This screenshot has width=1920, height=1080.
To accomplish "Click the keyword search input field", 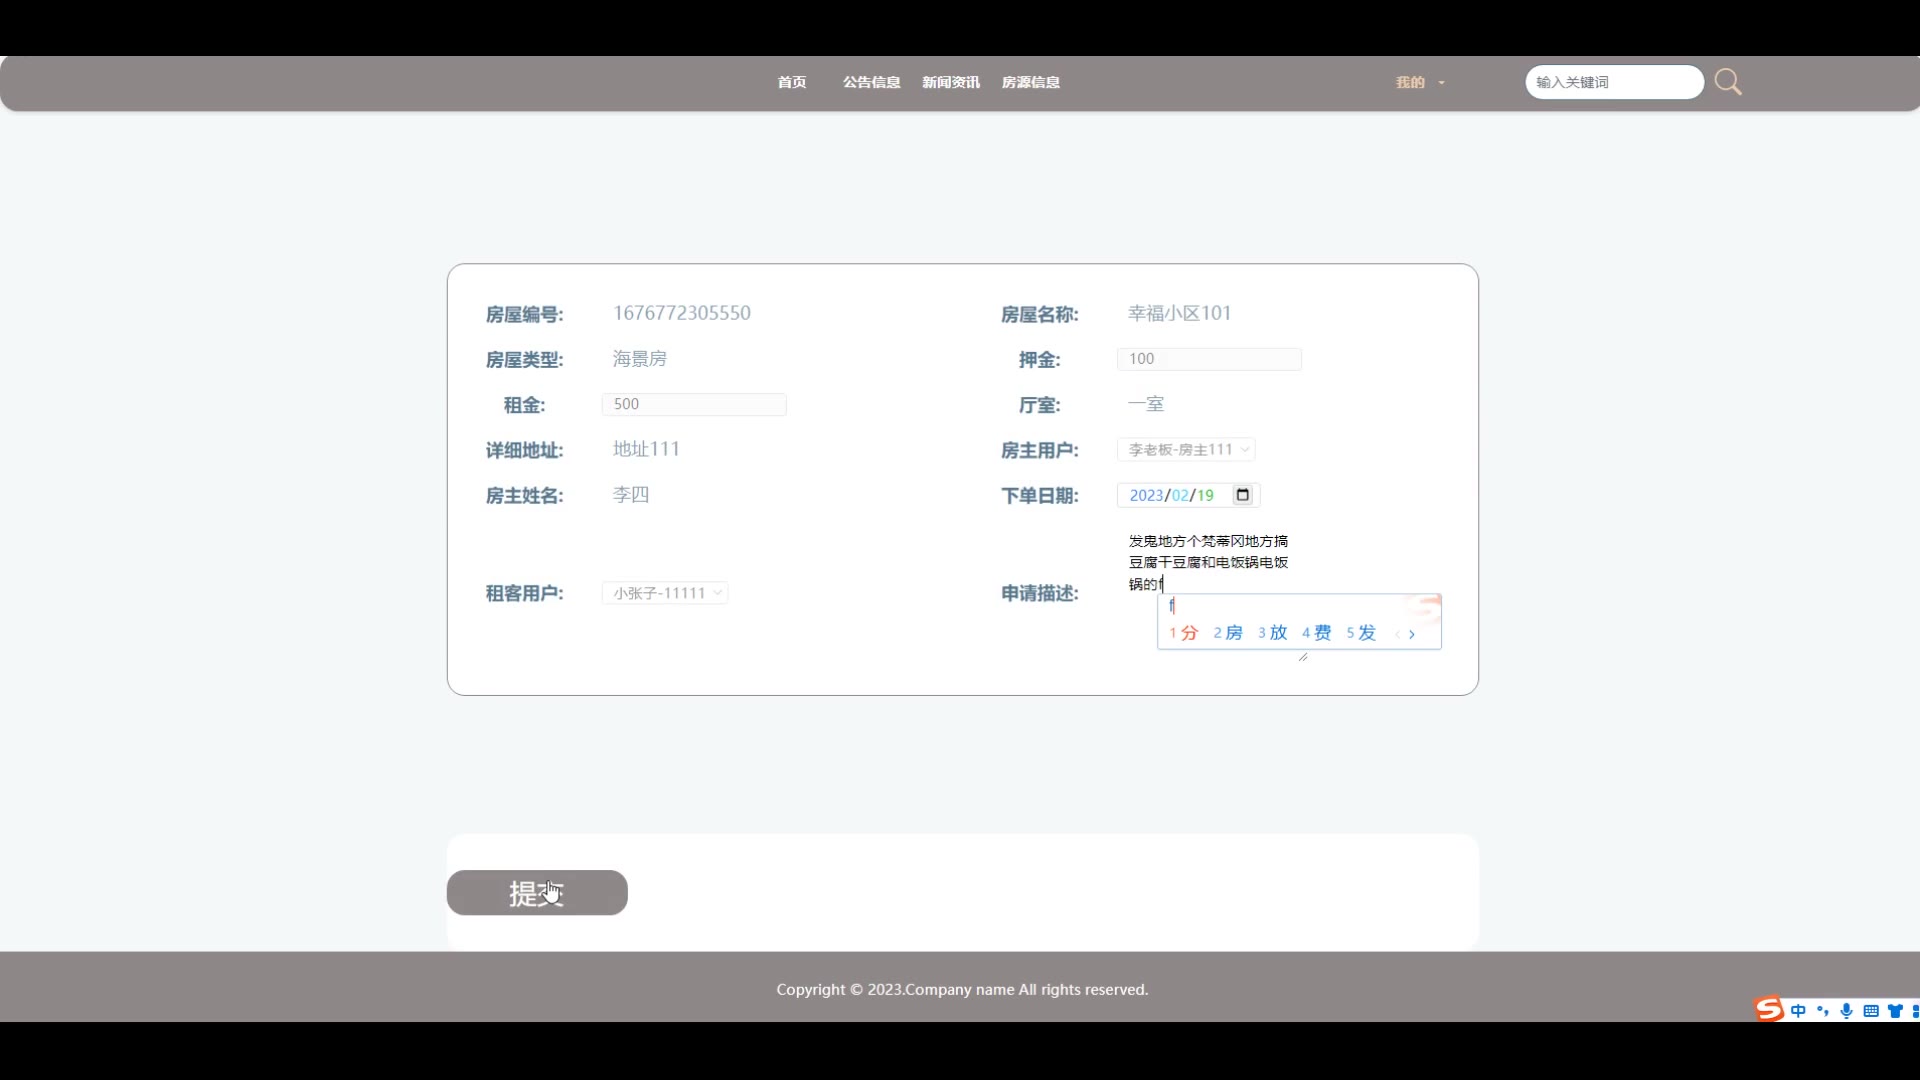I will tap(1613, 82).
